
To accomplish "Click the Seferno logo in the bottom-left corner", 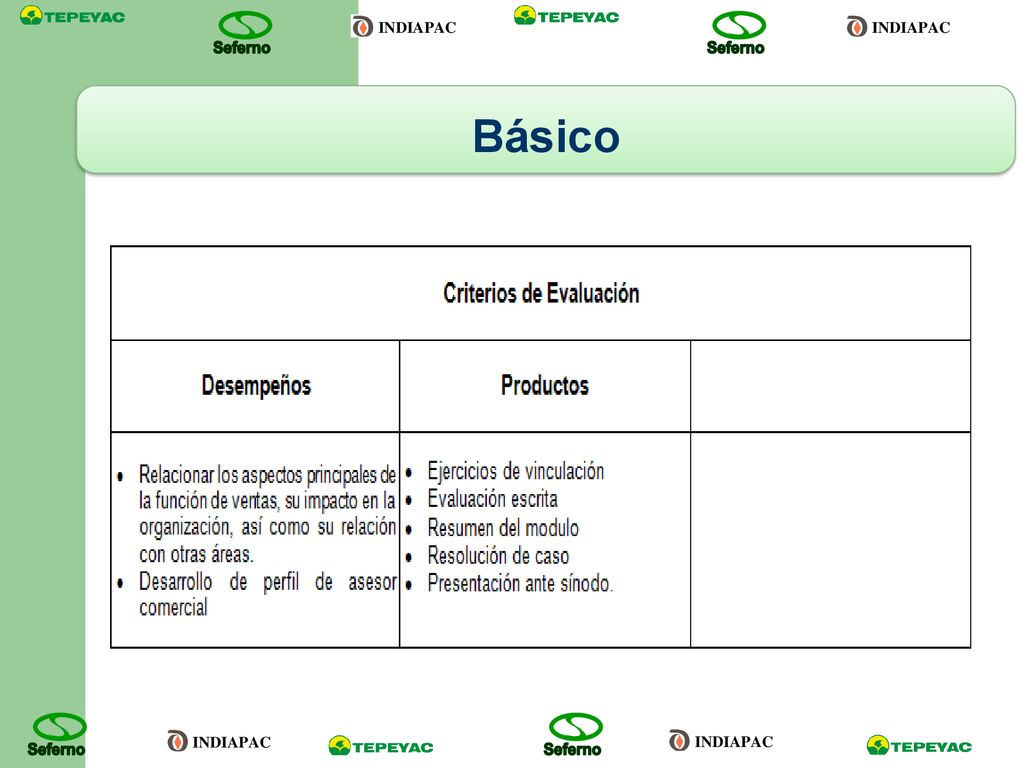I will point(57,735).
